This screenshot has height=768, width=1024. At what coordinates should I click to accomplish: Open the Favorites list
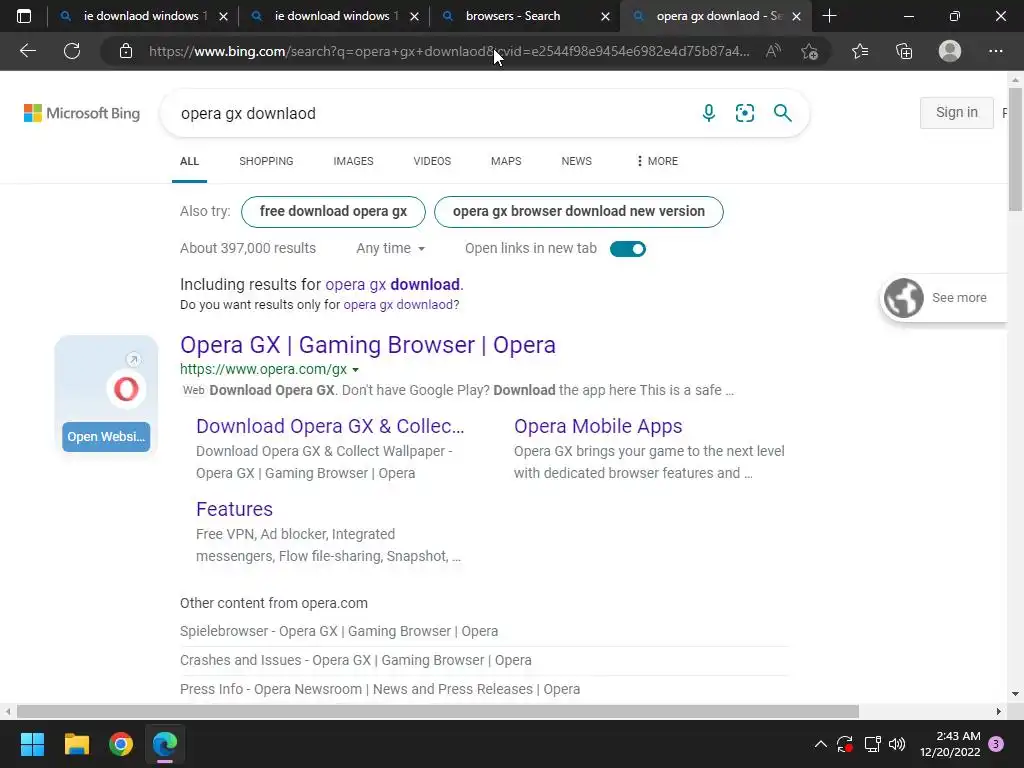(x=860, y=51)
